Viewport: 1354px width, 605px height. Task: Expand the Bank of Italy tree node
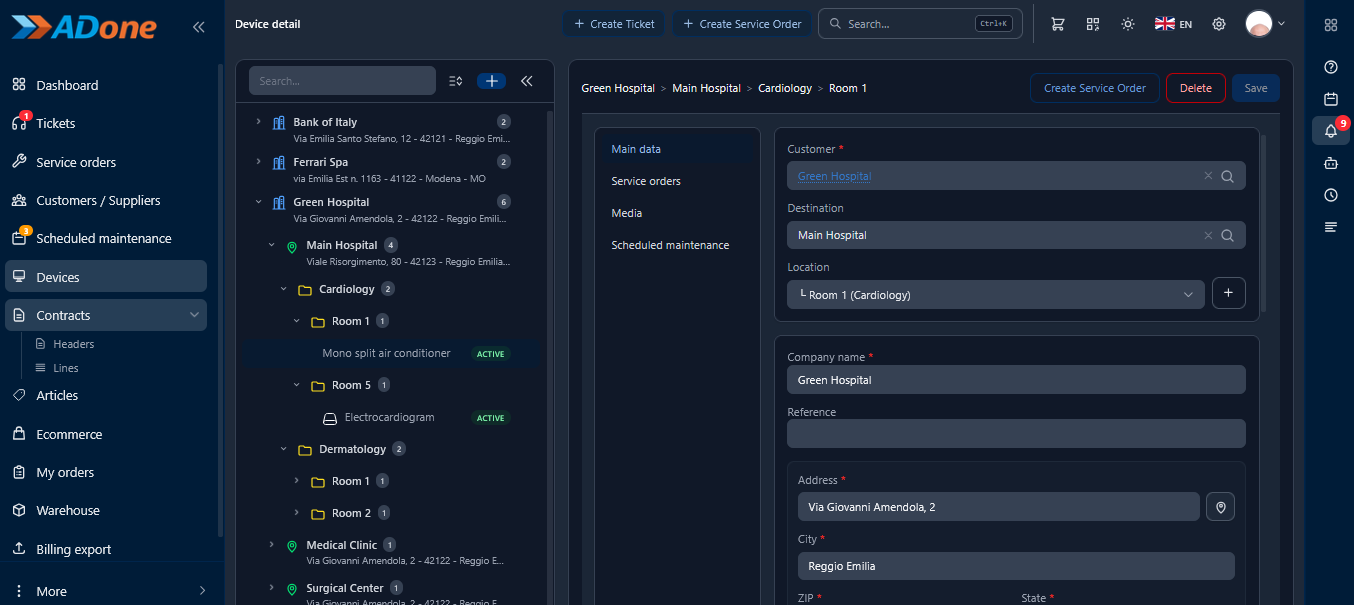pyautogui.click(x=258, y=122)
